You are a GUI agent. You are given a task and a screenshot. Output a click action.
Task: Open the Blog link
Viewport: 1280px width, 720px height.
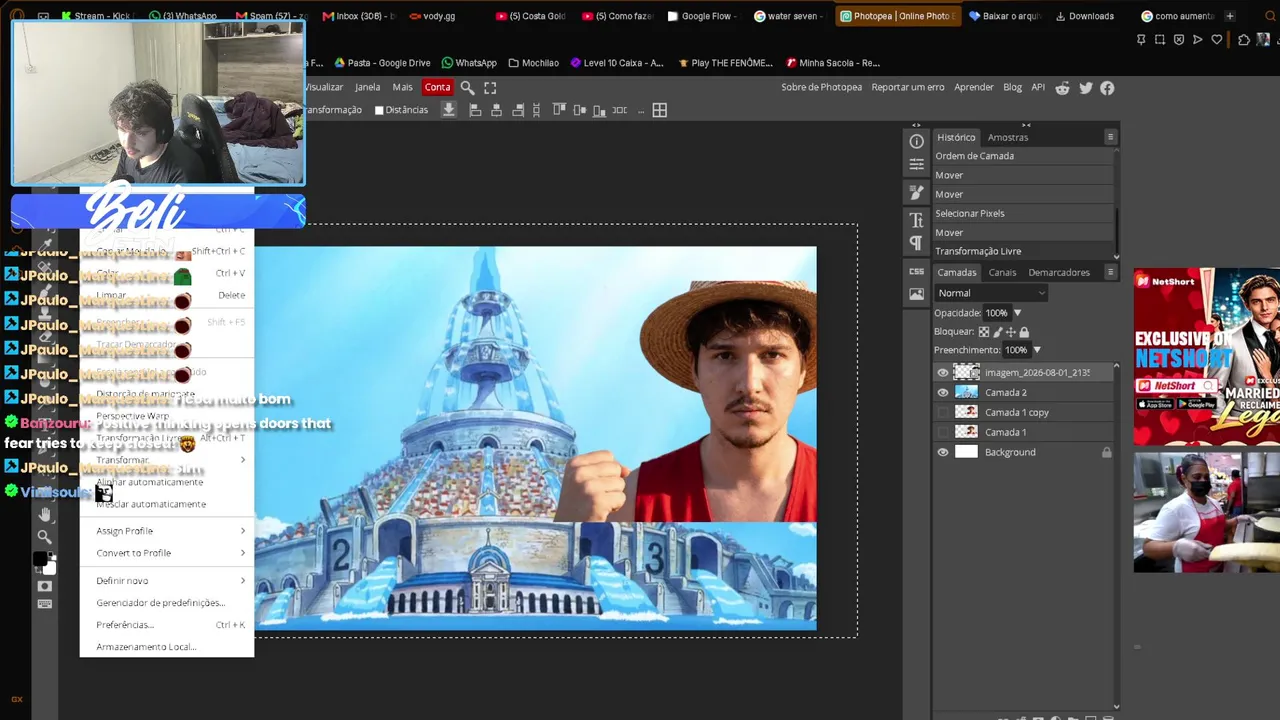point(1012,87)
